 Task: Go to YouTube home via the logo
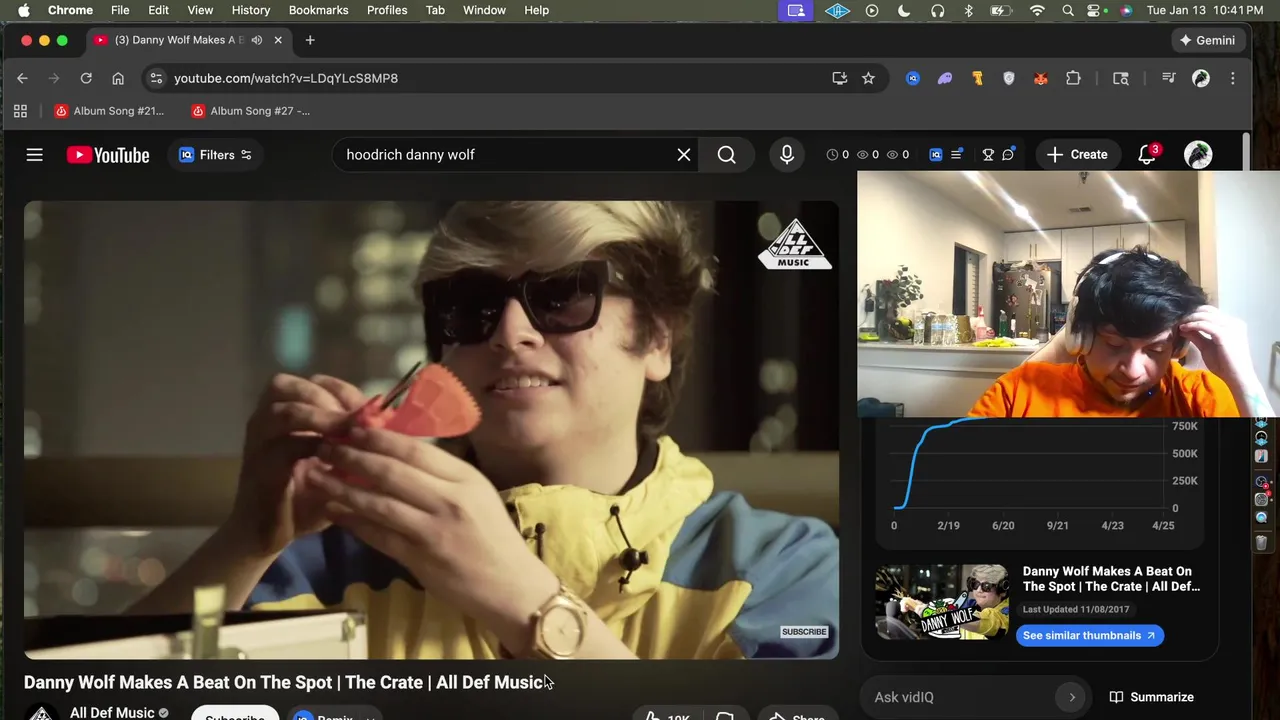[108, 155]
